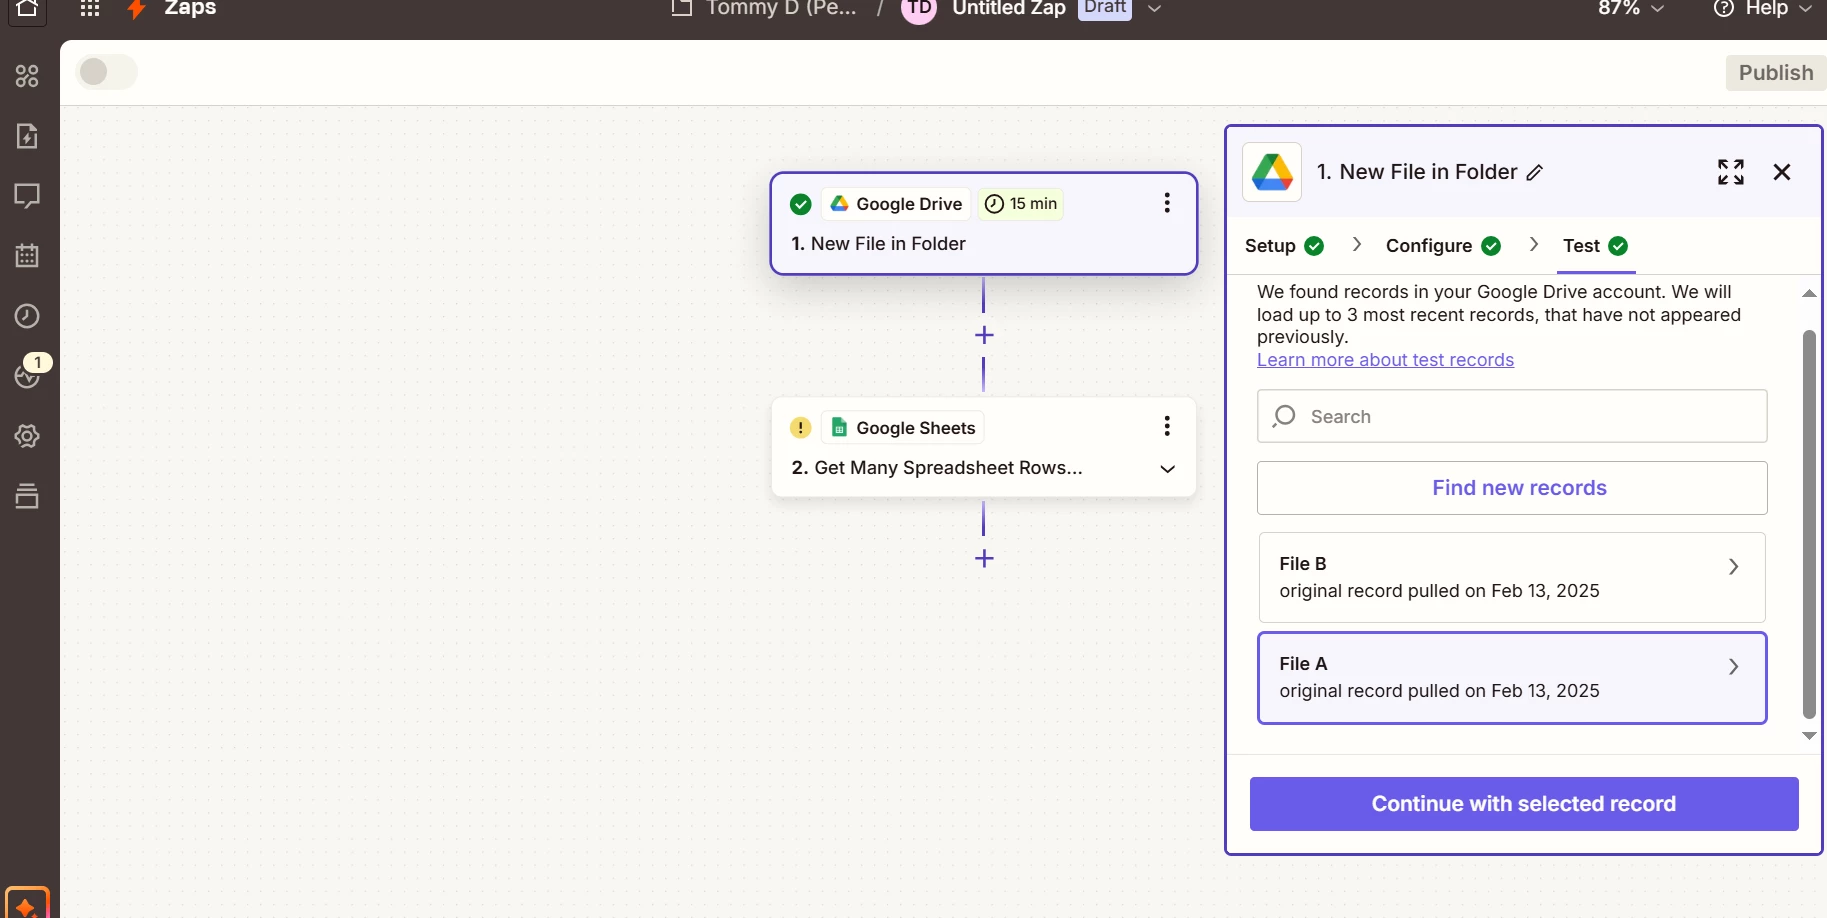The image size is (1827, 918).
Task: Click the Google Drive app icon in panel header
Action: pos(1272,172)
